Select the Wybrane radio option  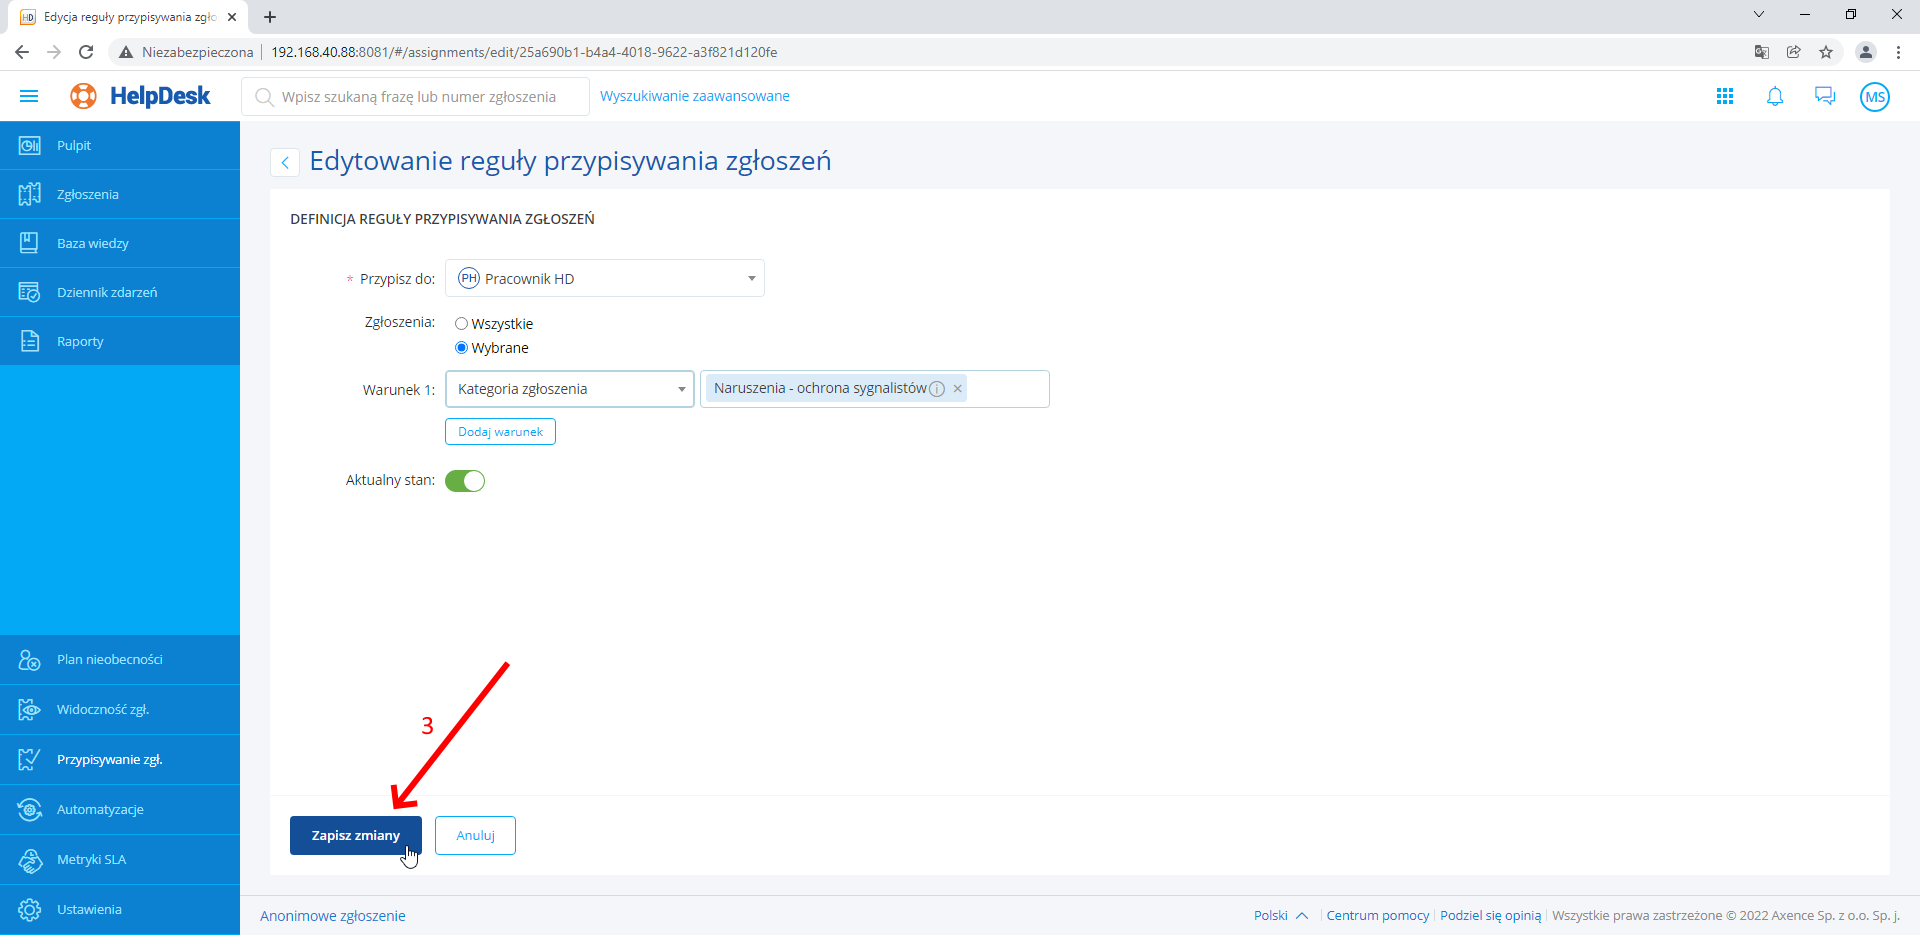pos(461,348)
